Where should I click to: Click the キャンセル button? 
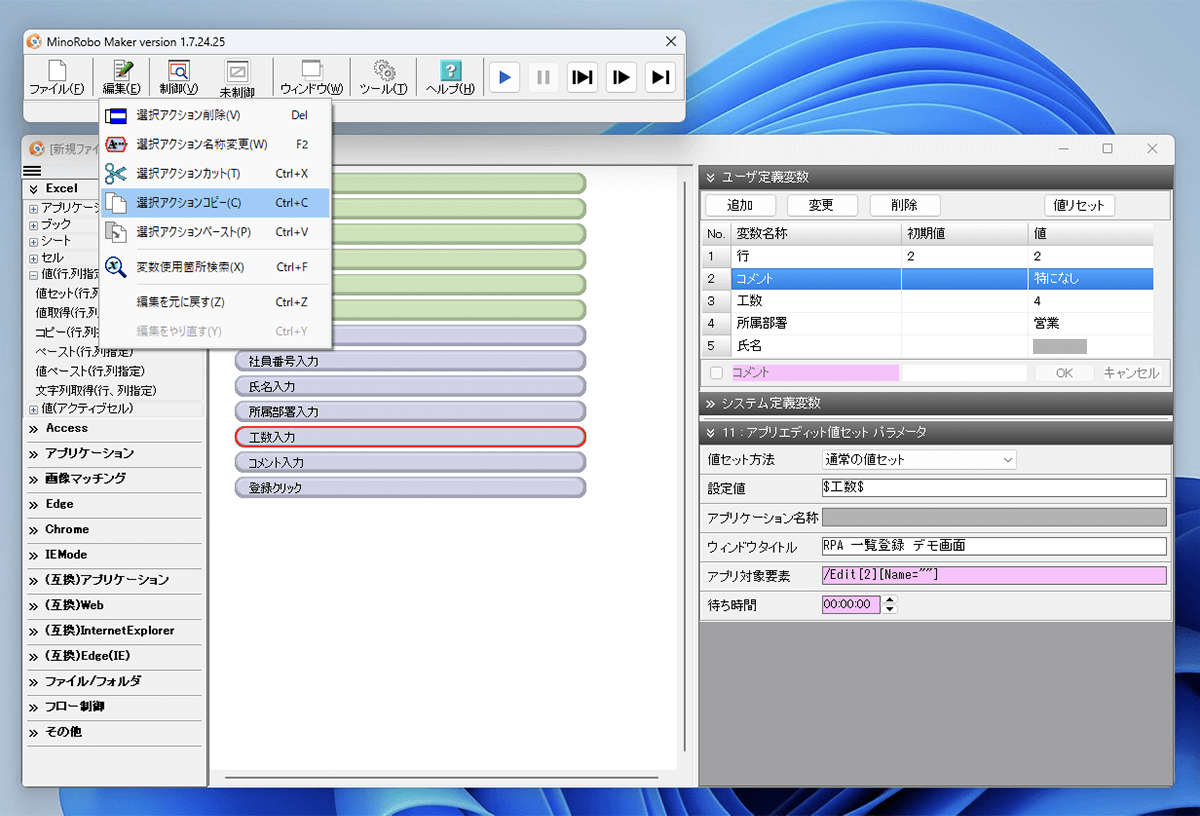pyautogui.click(x=1131, y=373)
